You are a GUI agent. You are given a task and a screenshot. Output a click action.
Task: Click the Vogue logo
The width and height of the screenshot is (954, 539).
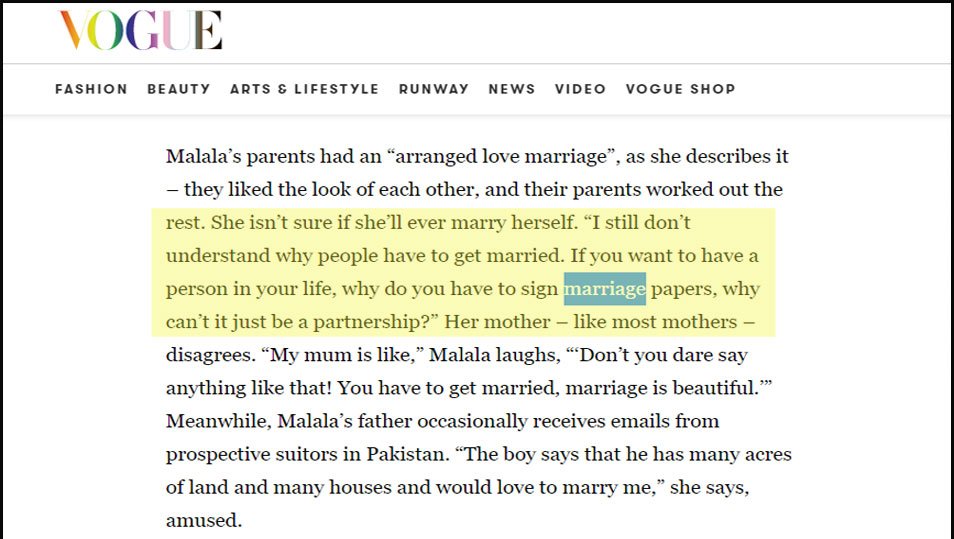click(141, 30)
